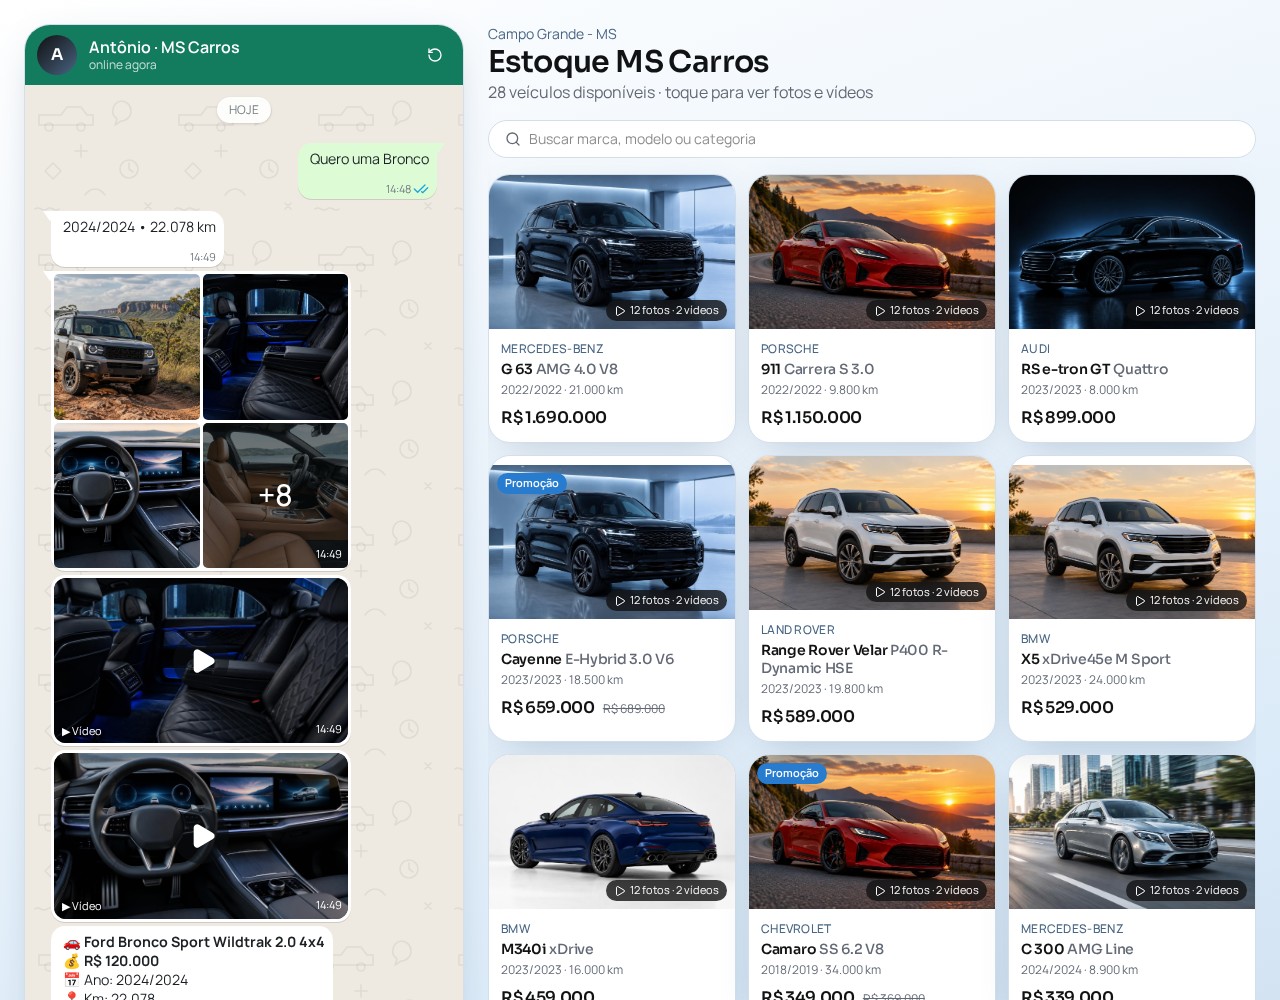Open photos badge on C 300 AMG Line card

[1187, 890]
